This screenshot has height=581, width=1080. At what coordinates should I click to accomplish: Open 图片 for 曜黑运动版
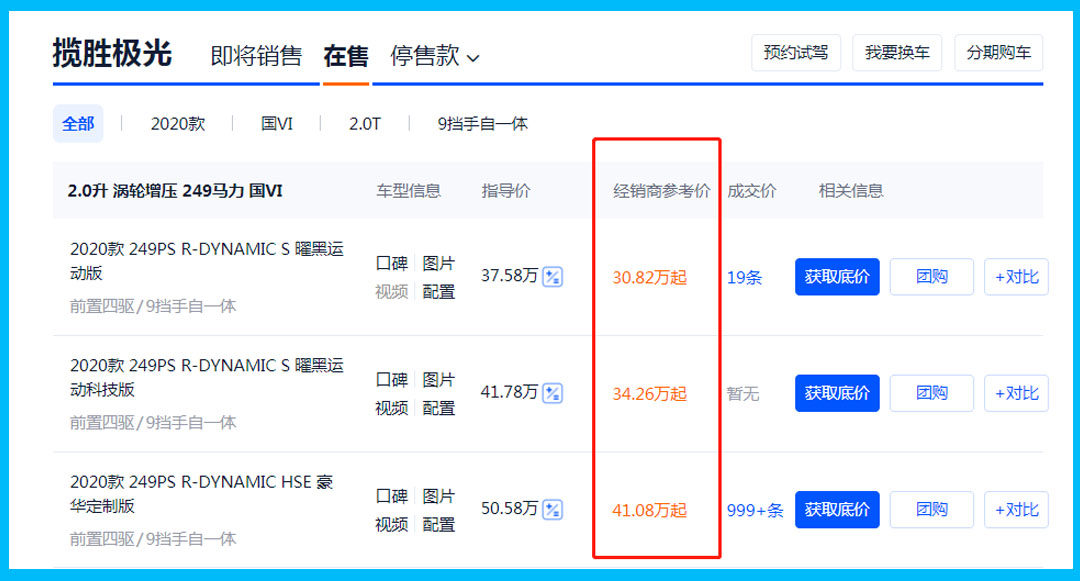point(438,263)
